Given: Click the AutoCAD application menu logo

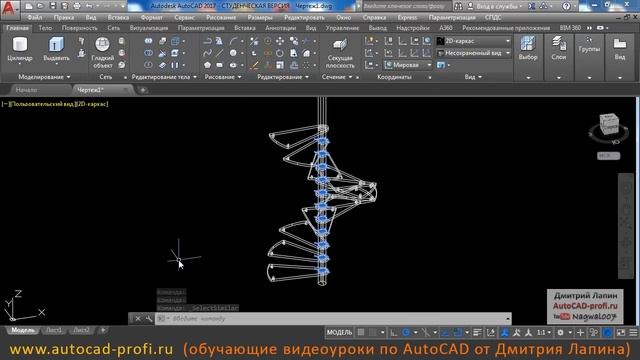Looking at the screenshot, I should tap(9, 9).
